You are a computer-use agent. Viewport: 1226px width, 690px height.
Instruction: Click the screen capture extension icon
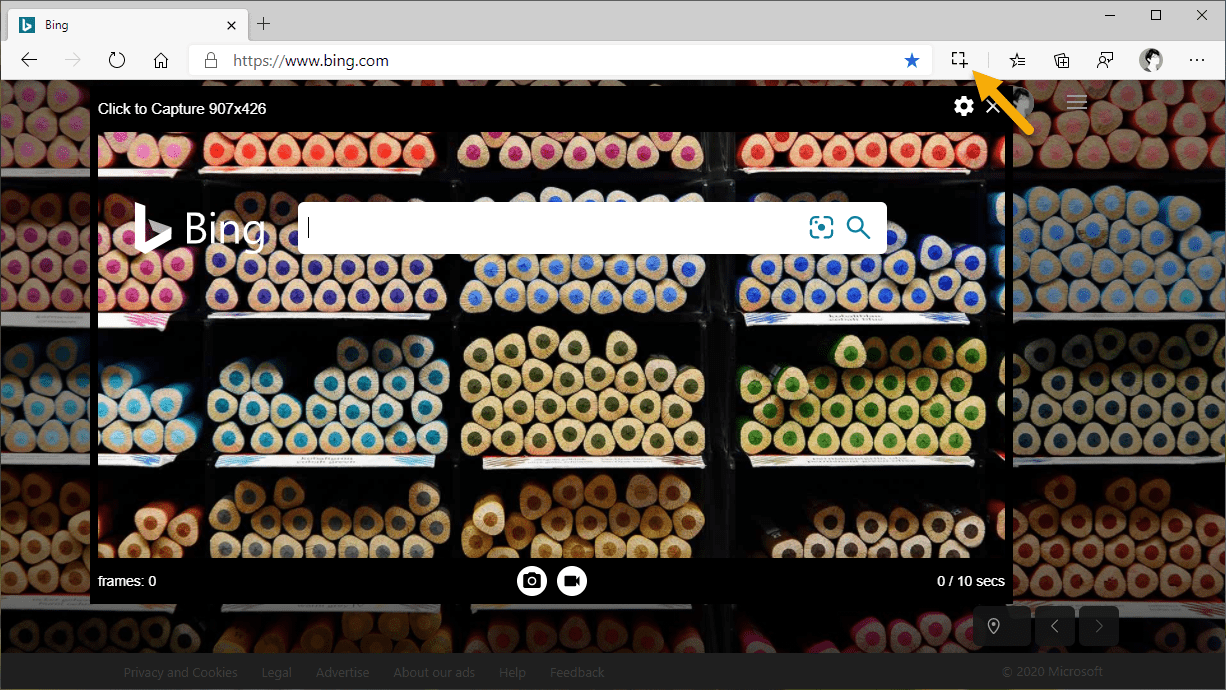[959, 60]
